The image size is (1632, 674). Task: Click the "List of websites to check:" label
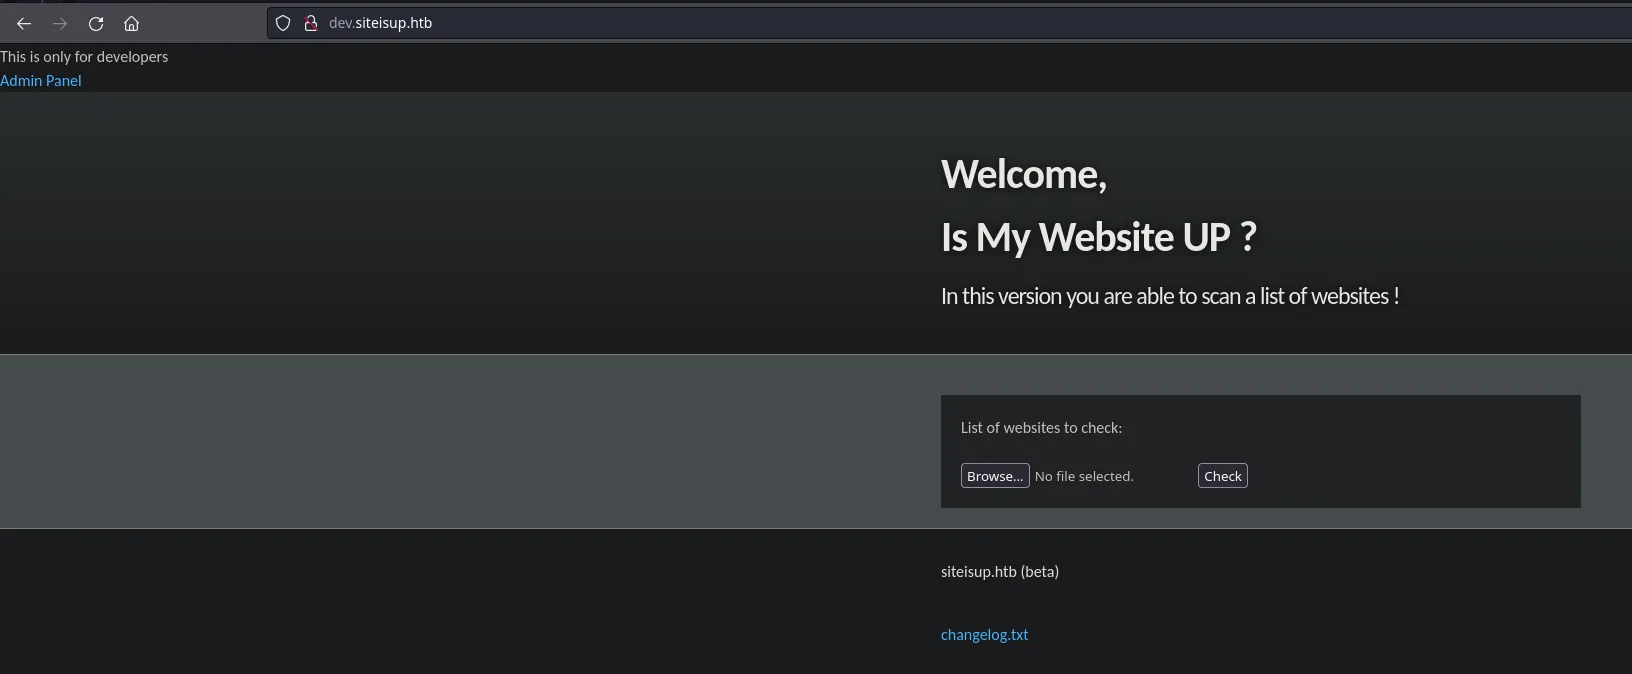1041,428
